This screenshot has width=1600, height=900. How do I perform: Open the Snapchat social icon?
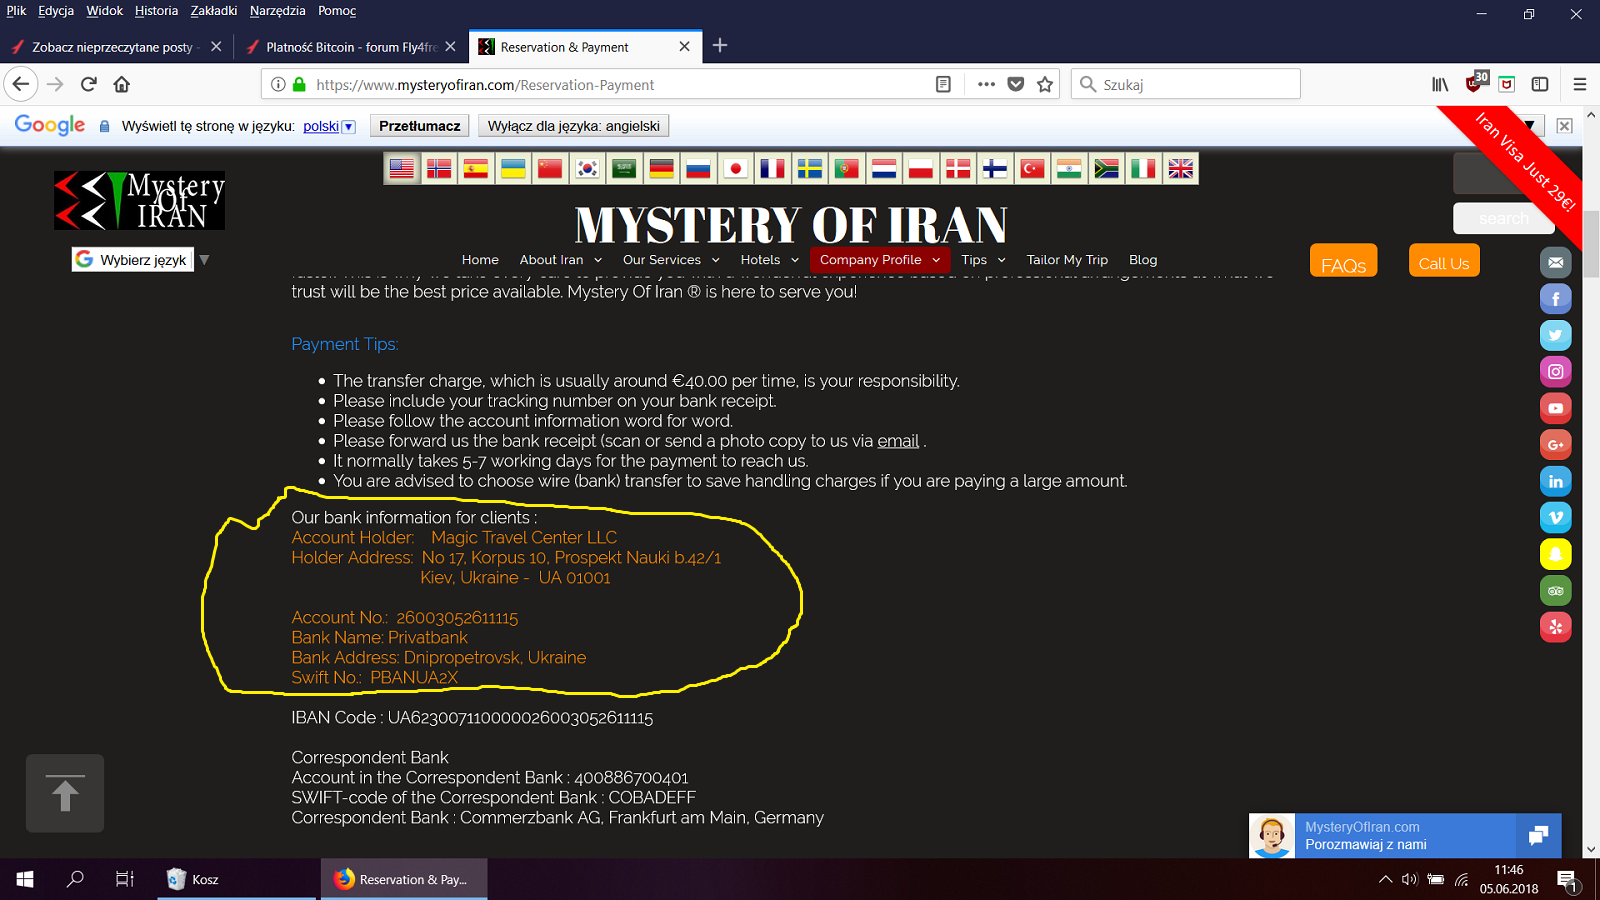coord(1556,554)
